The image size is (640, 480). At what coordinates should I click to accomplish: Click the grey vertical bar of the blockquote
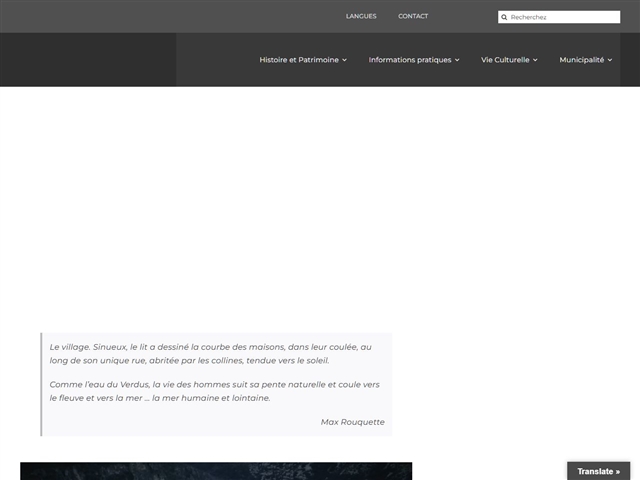pos(41,384)
